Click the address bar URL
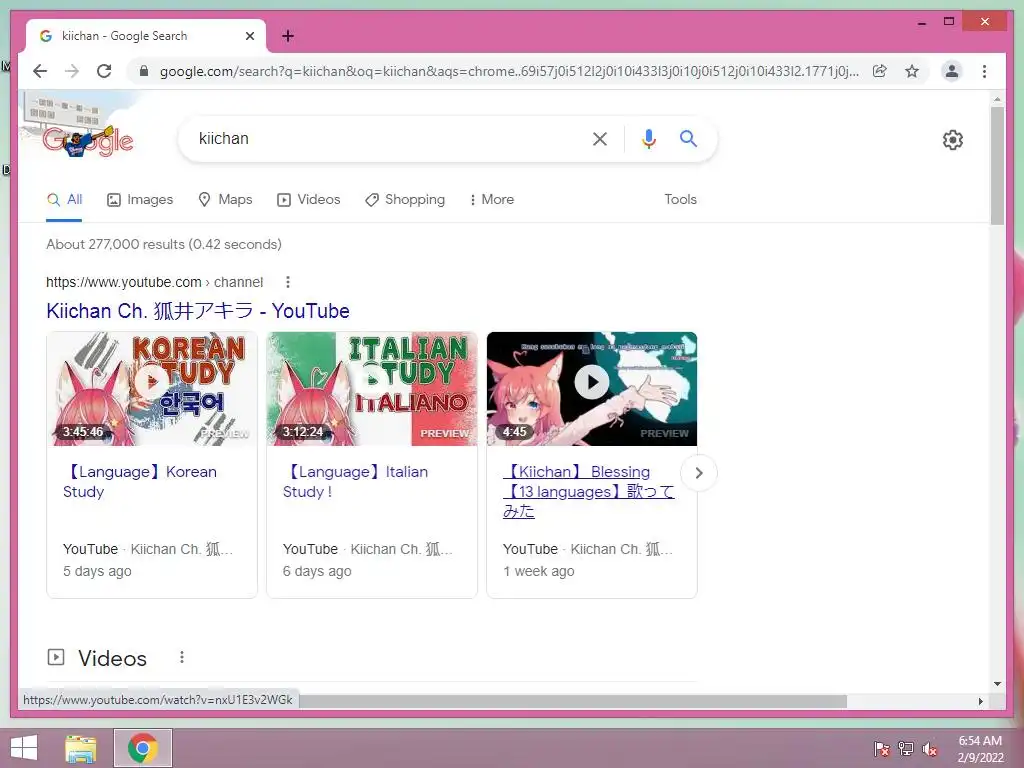This screenshot has height=768, width=1024. click(509, 71)
